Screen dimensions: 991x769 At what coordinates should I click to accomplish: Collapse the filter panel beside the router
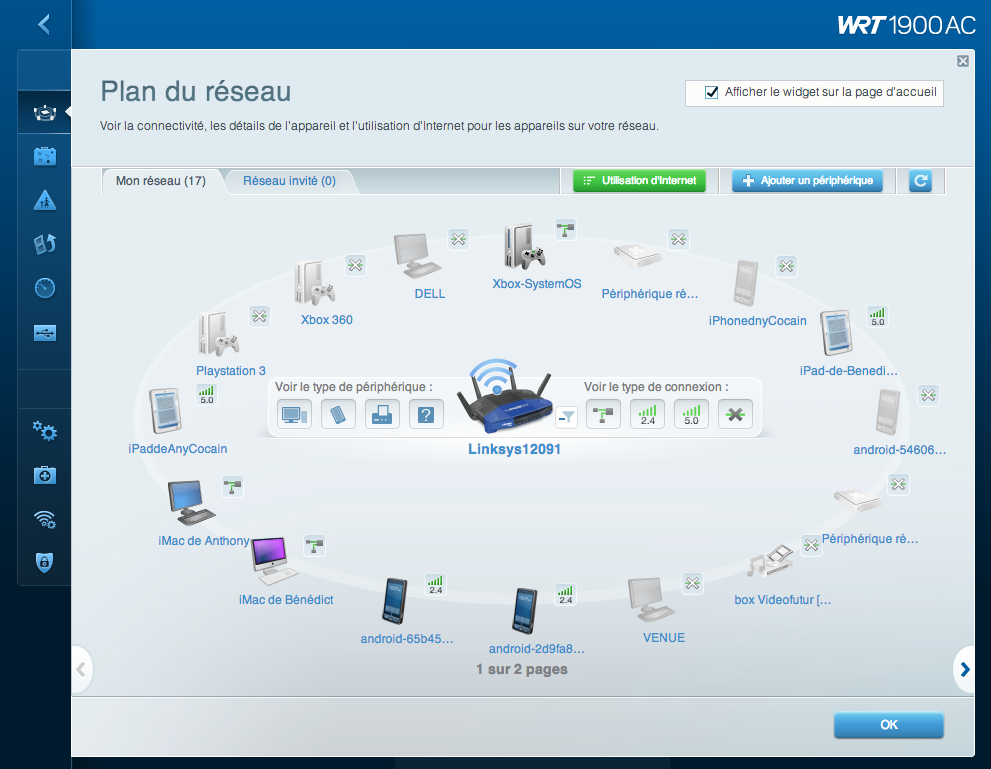pos(567,417)
